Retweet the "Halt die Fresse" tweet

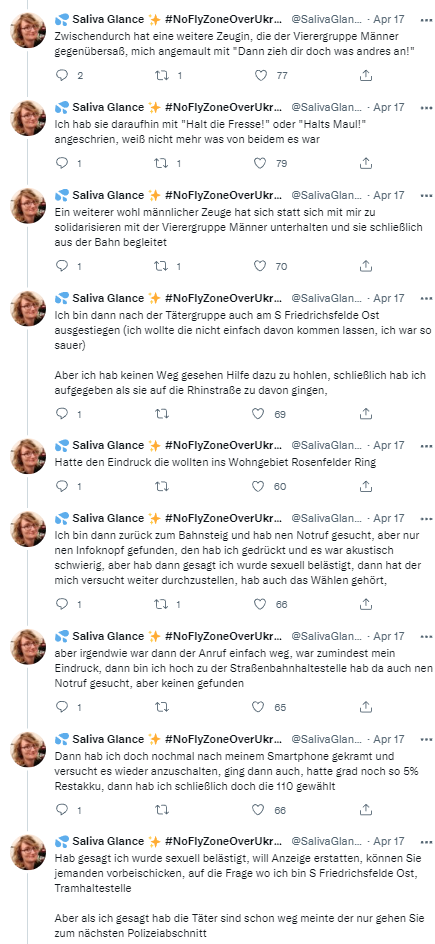pyautogui.click(x=162, y=163)
